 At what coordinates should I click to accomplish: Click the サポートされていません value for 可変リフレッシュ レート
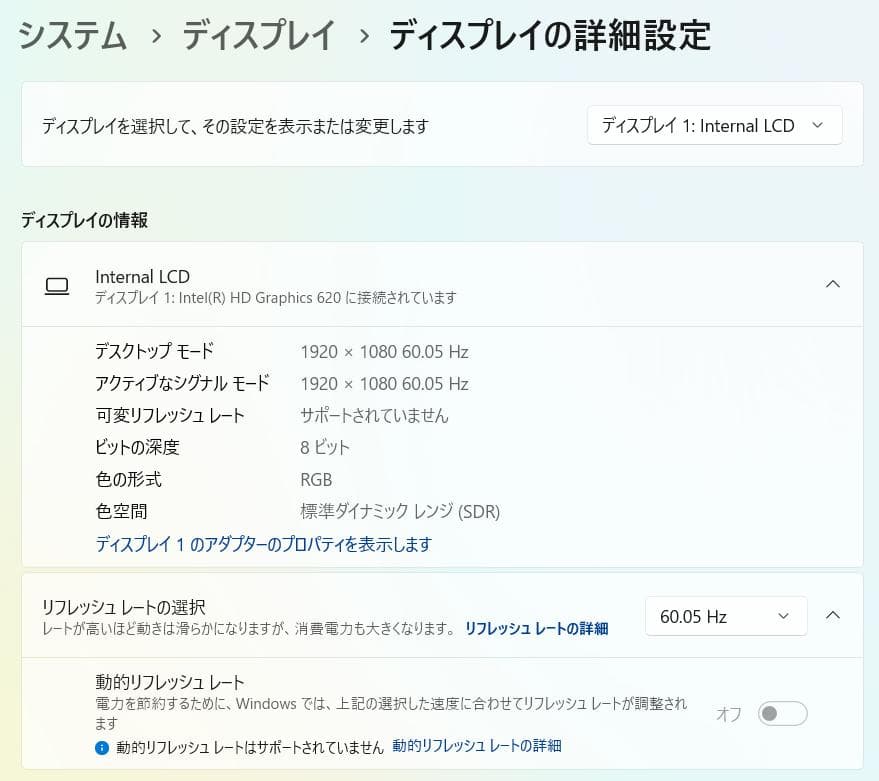click(374, 415)
